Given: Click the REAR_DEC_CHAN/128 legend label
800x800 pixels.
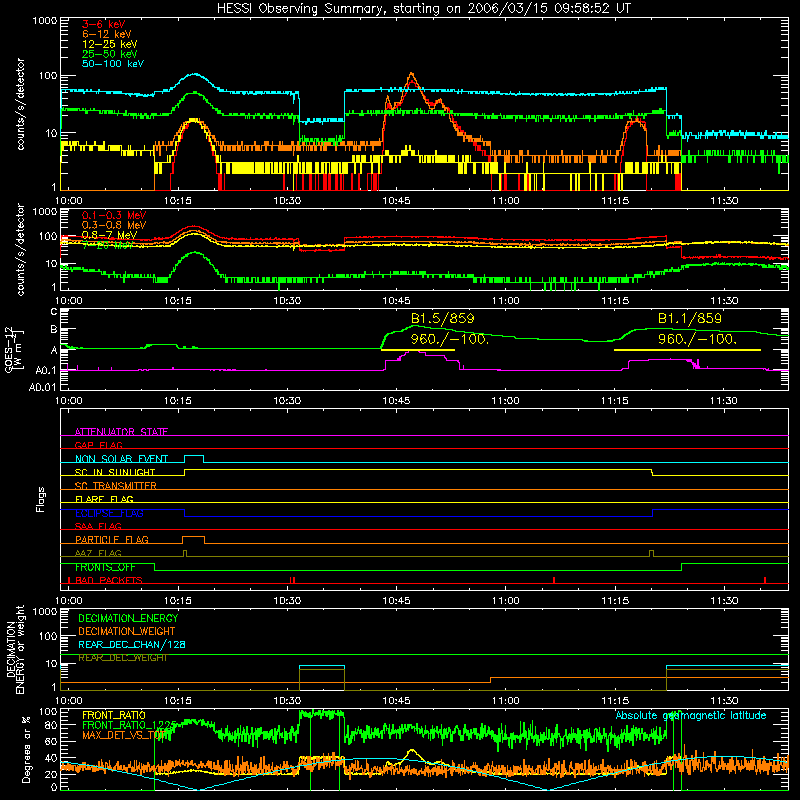Looking at the screenshot, I should click(132, 644).
